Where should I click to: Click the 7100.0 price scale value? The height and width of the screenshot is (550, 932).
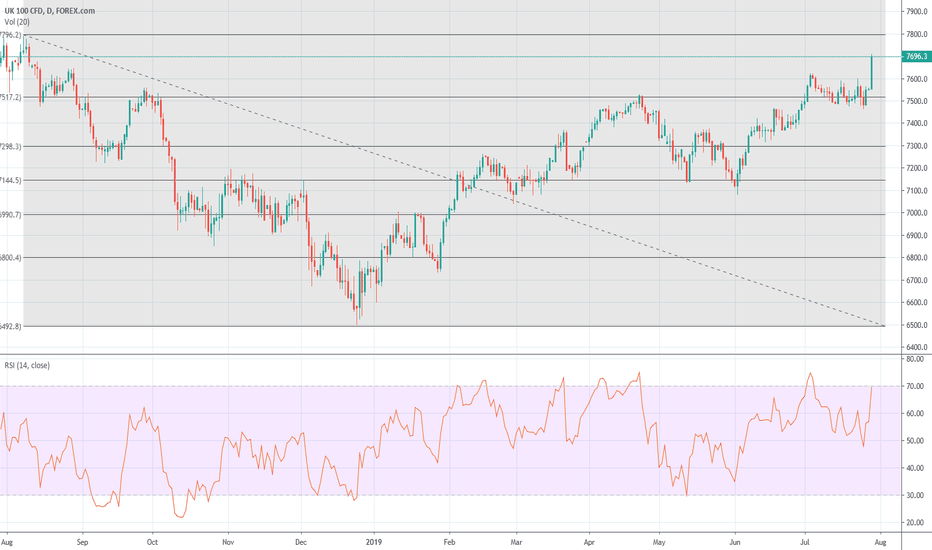coord(917,191)
